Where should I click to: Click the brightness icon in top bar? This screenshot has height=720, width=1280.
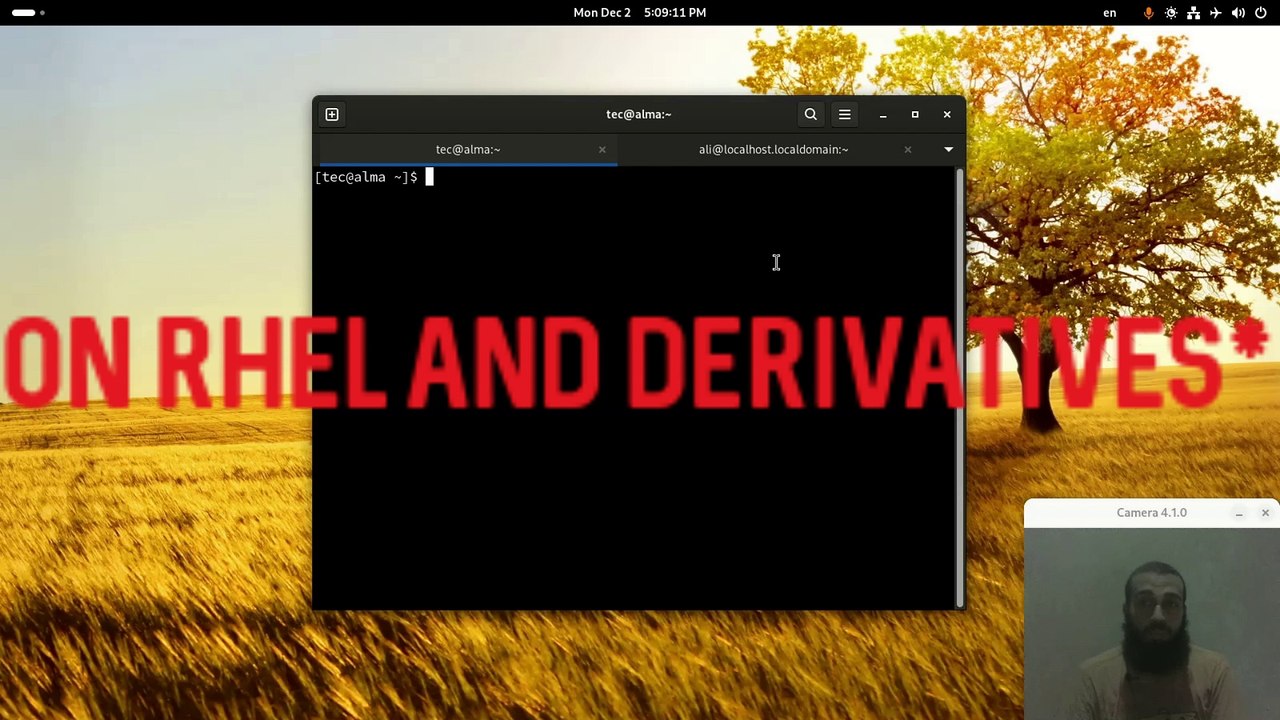(x=1171, y=12)
